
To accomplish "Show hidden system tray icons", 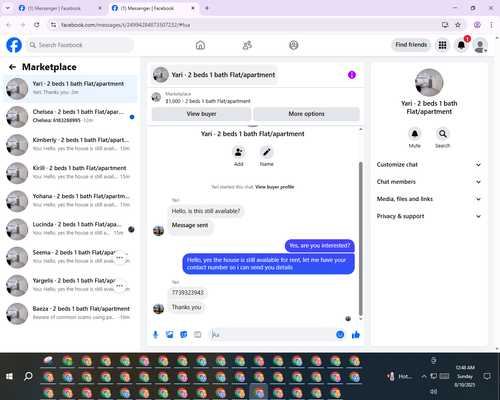I will 424,376.
